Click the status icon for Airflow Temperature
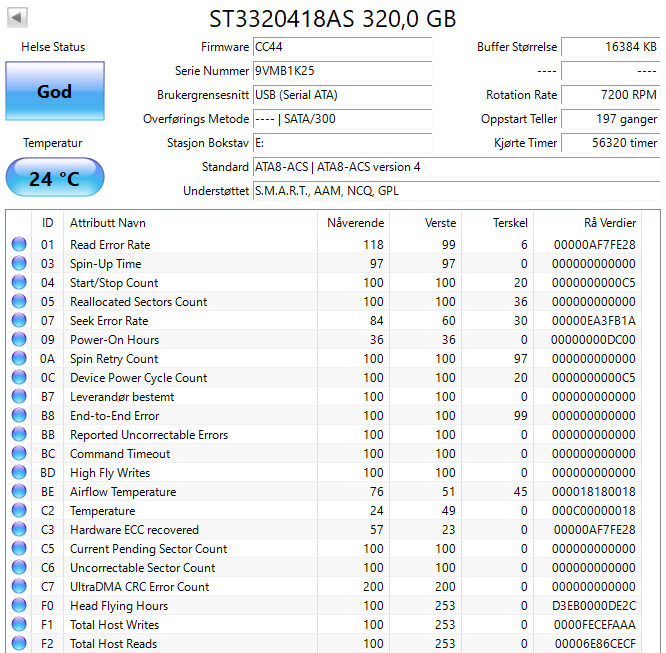Image resolution: width=666 pixels, height=653 pixels. (19, 492)
